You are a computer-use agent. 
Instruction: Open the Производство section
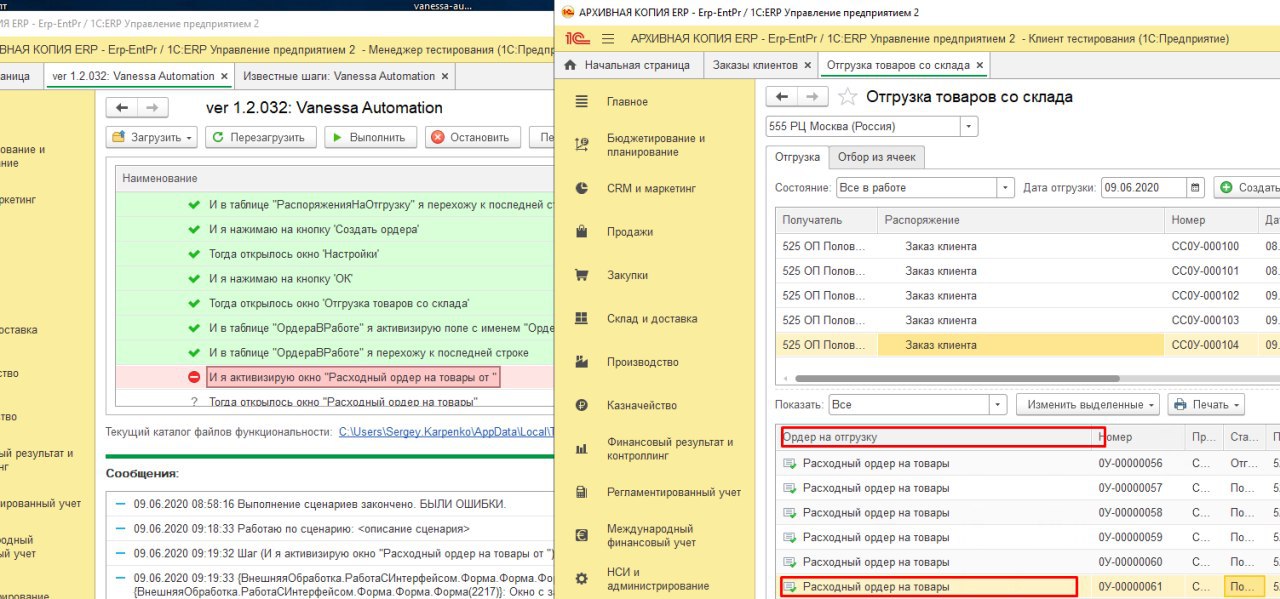(x=642, y=362)
